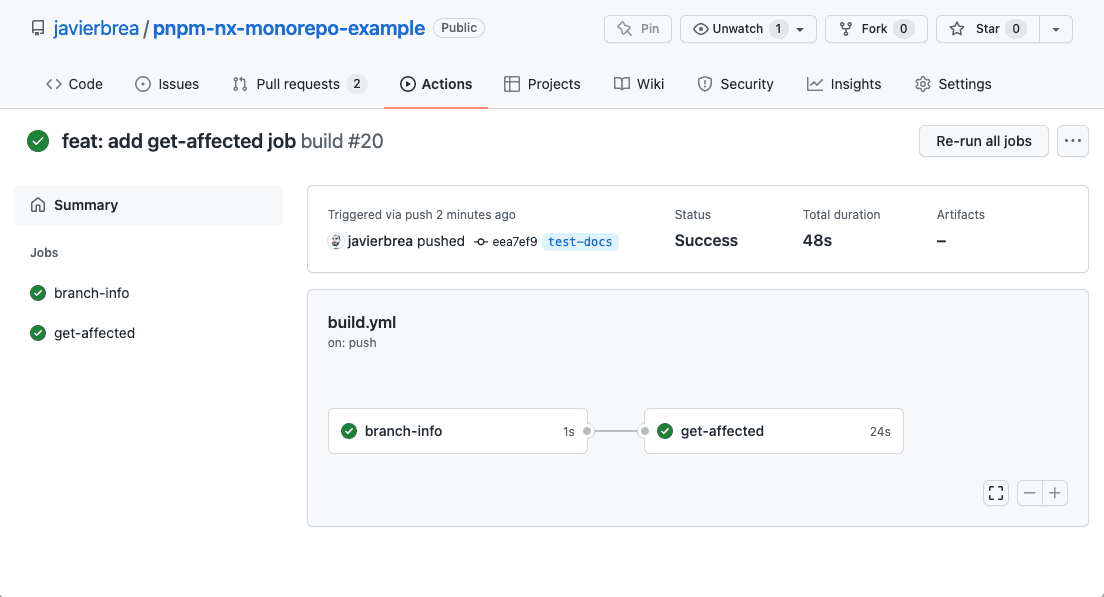Open commit eea7ef9 link

pyautogui.click(x=515, y=241)
